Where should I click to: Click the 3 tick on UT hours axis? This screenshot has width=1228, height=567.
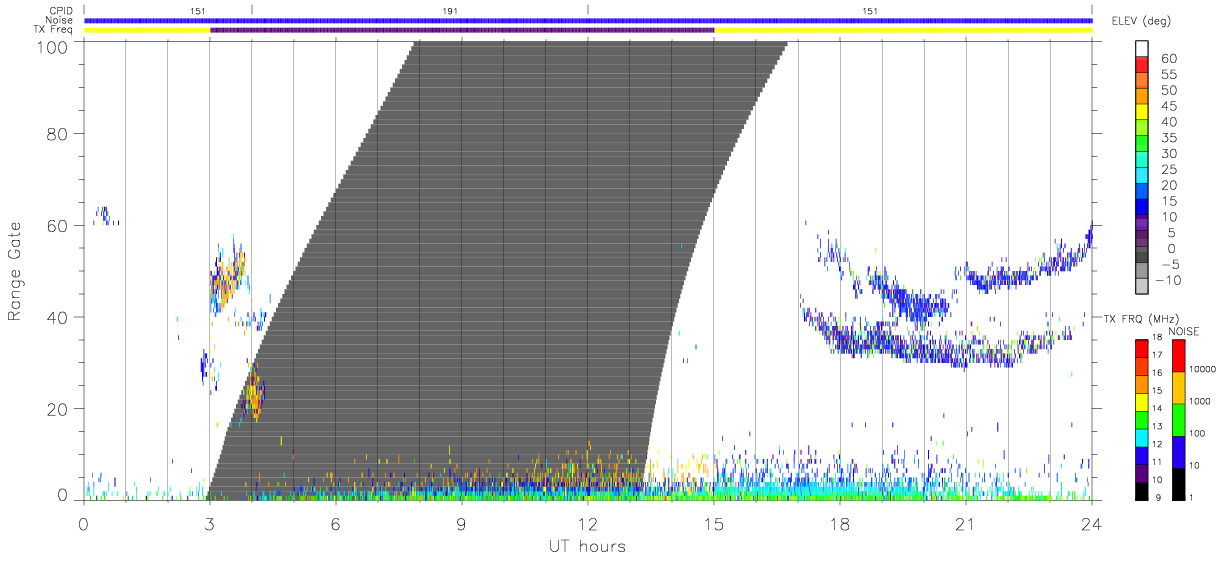(x=210, y=523)
